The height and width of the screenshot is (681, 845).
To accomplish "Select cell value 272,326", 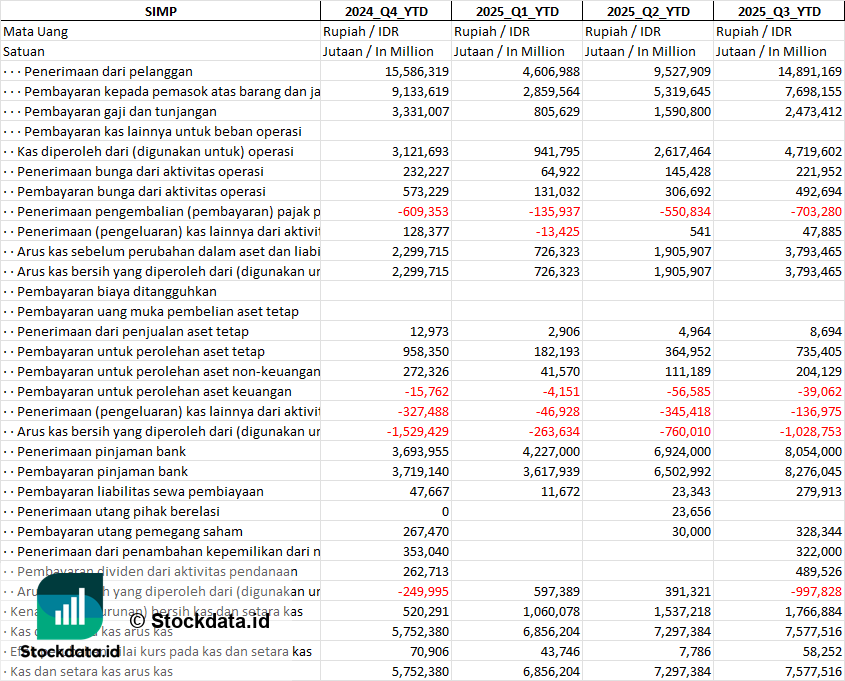I will (x=426, y=371).
